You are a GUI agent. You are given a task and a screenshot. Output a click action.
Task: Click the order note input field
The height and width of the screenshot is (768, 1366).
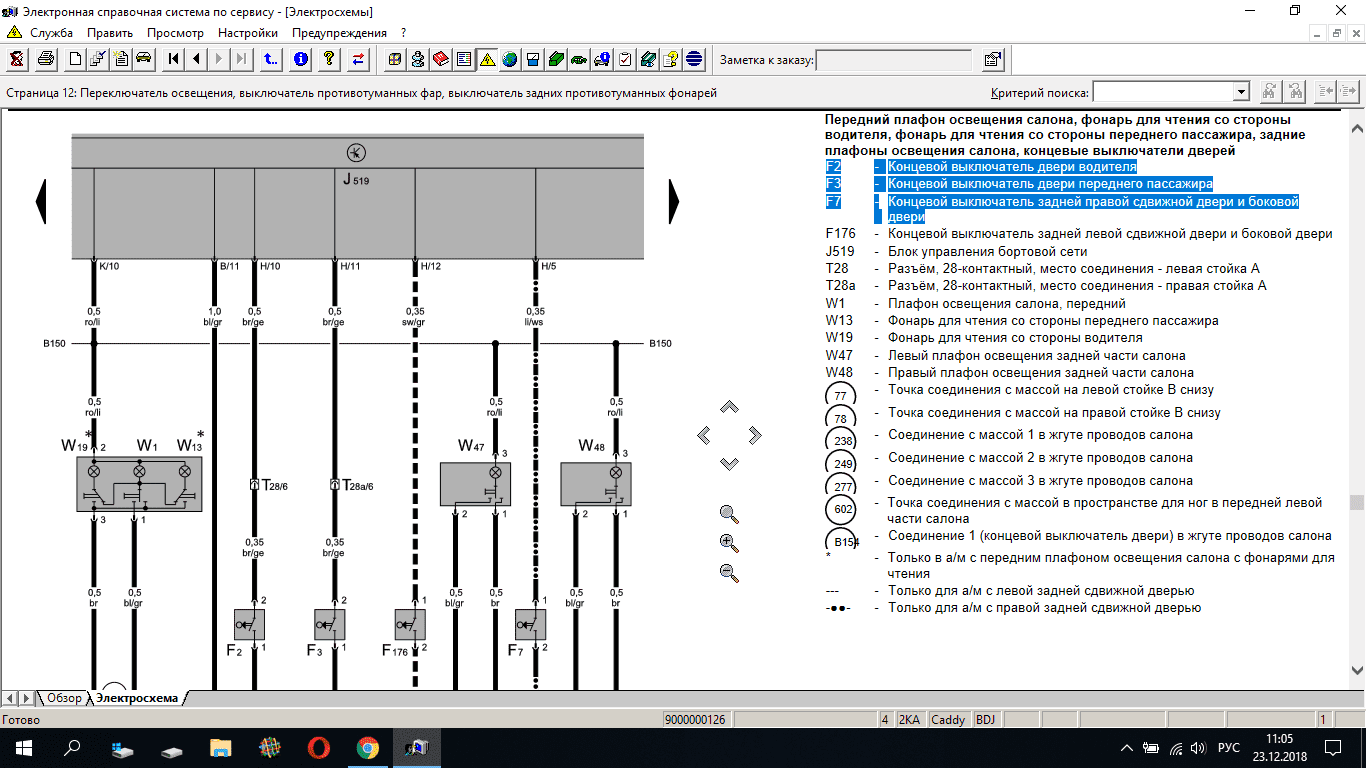click(x=893, y=60)
